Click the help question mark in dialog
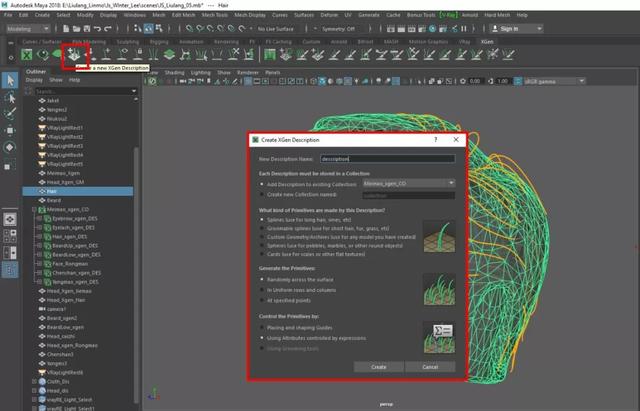Viewport: 640px width, 411px height. (436, 140)
